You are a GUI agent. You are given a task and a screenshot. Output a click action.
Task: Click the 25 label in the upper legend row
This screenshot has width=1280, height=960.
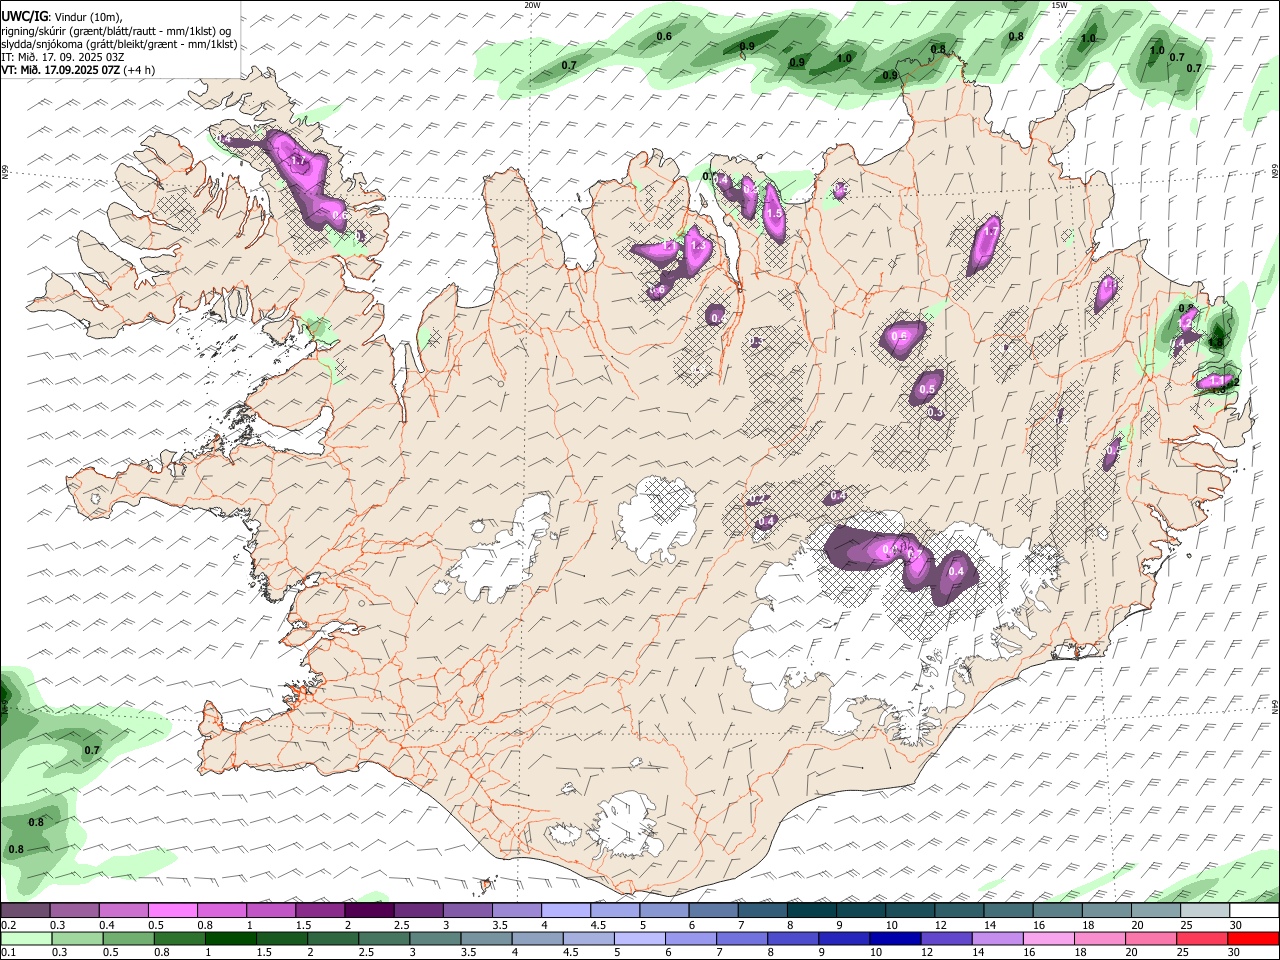click(1186, 925)
